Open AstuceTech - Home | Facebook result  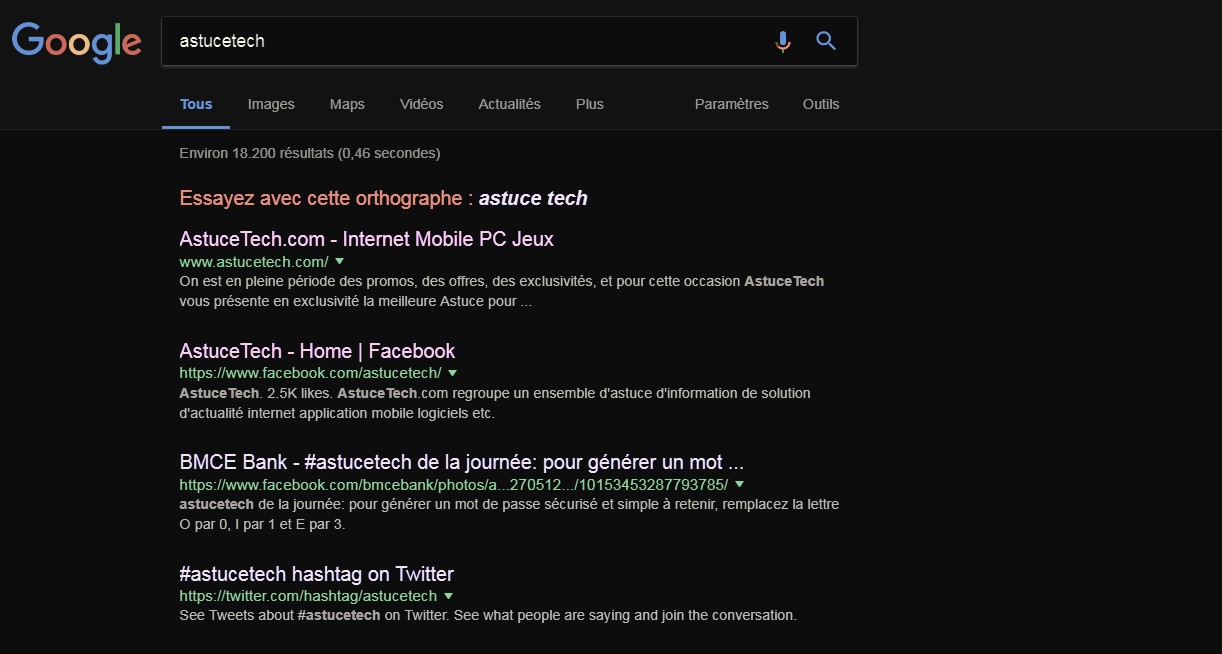pos(317,351)
